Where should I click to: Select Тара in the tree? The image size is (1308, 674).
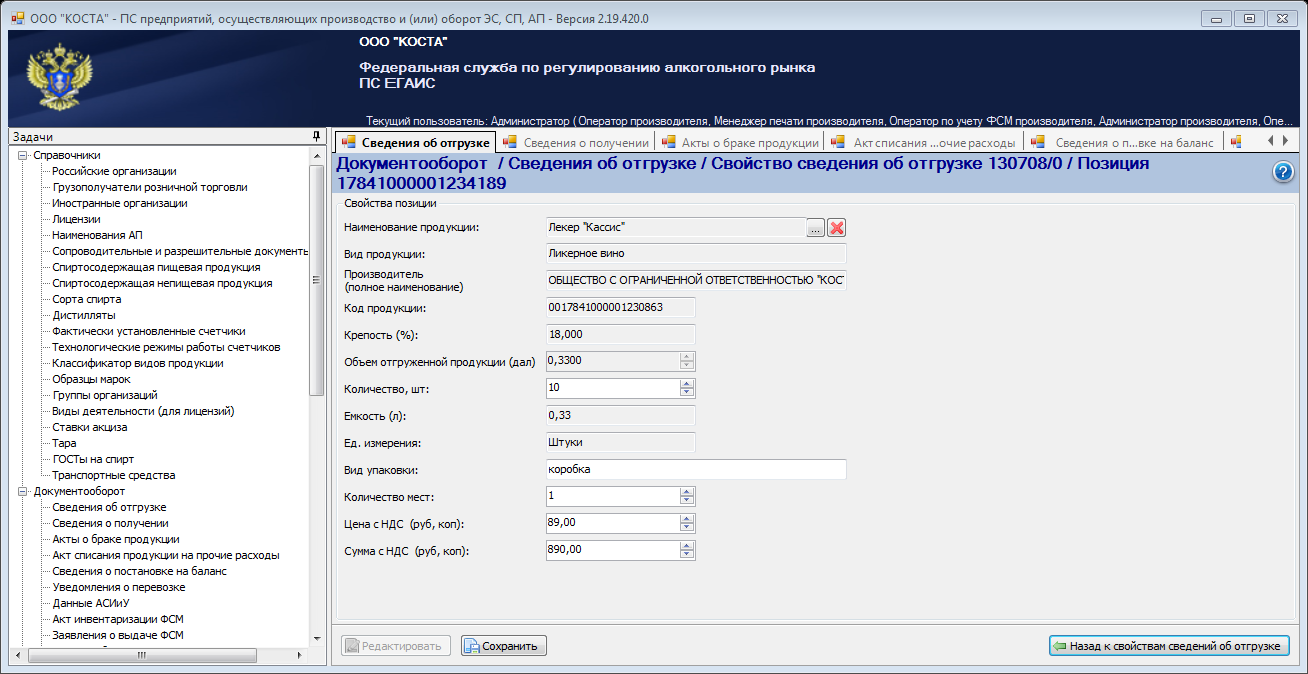pyautogui.click(x=64, y=443)
